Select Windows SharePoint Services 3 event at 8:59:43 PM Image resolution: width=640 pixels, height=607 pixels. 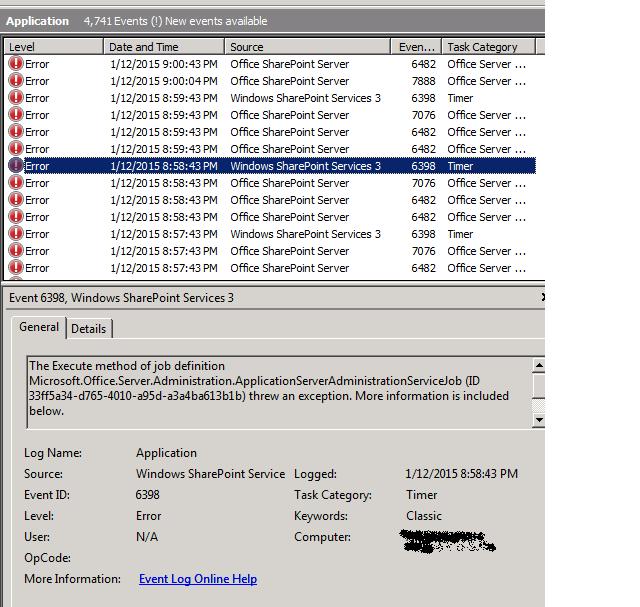272,98
